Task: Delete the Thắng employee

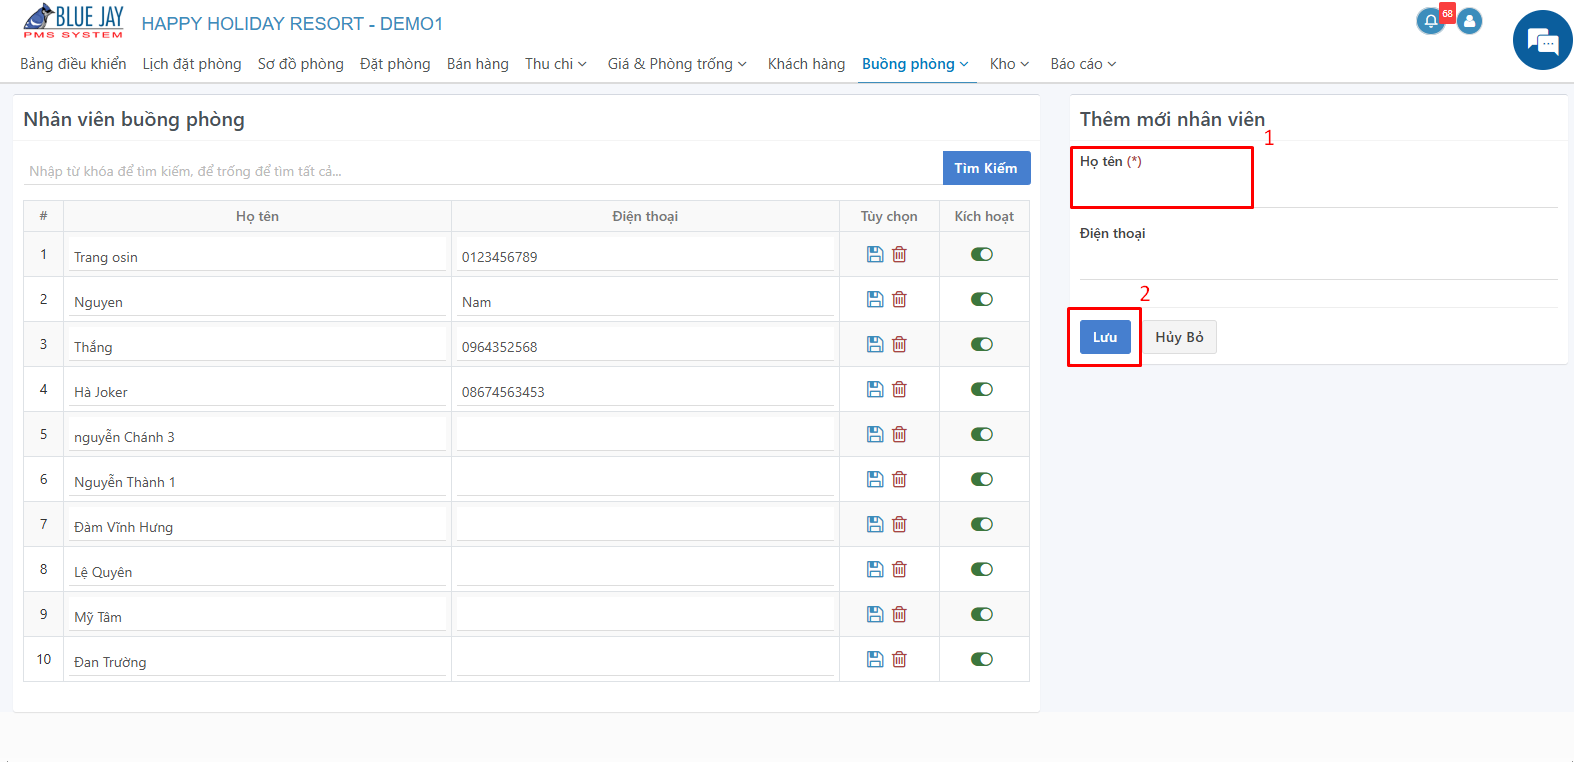Action: pos(899,344)
